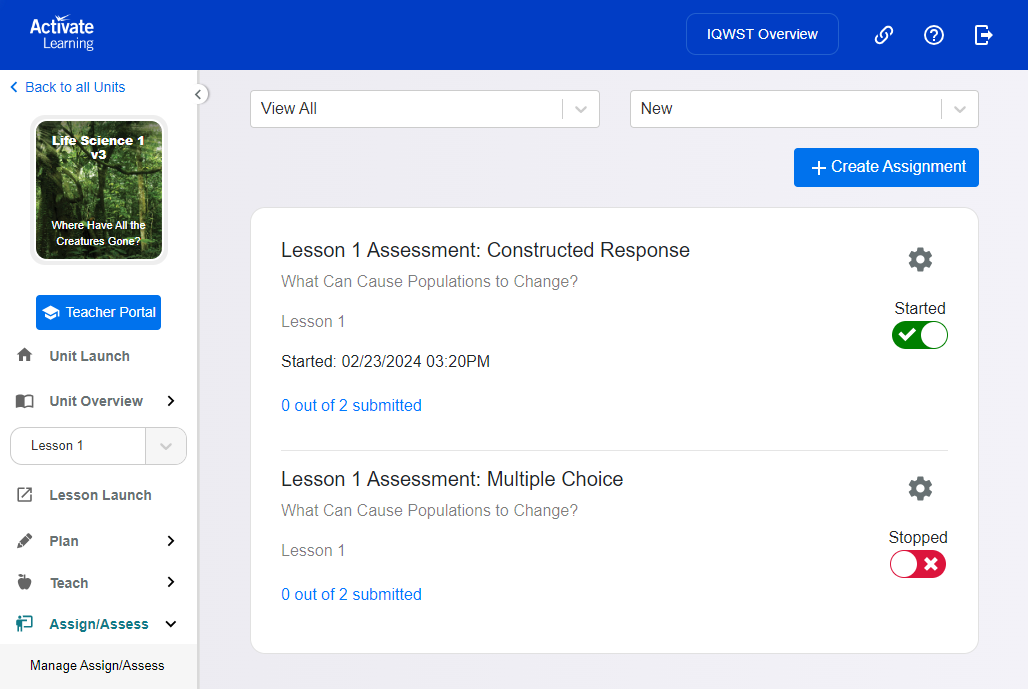Expand the Teach sidebar section
1028x689 pixels.
click(170, 582)
